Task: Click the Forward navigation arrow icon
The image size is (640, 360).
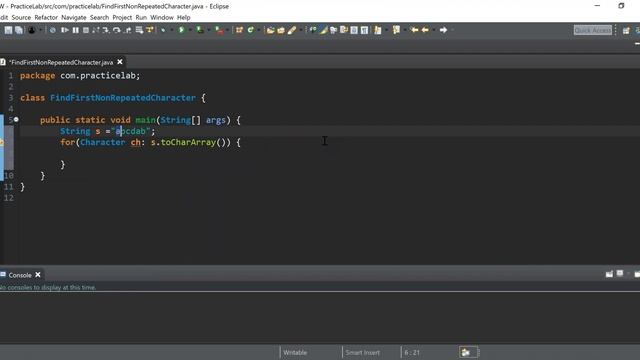Action: pyautogui.click(x=443, y=30)
